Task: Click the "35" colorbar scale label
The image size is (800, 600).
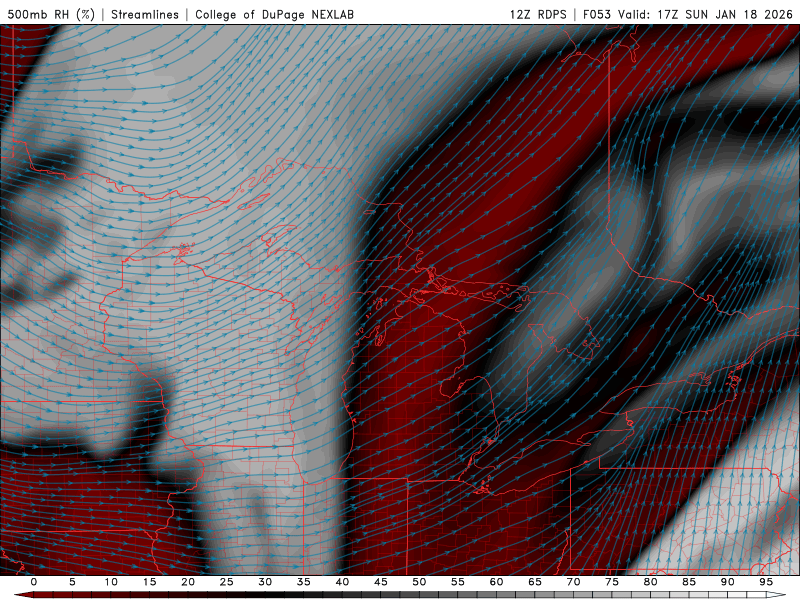Action: (304, 582)
